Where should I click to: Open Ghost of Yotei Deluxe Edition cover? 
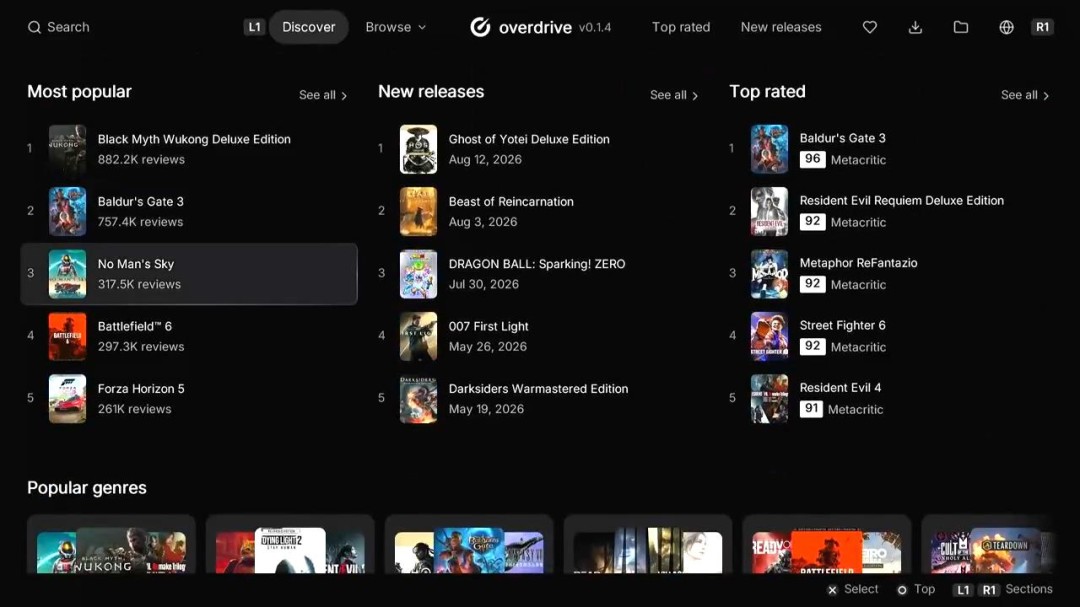pyautogui.click(x=418, y=149)
